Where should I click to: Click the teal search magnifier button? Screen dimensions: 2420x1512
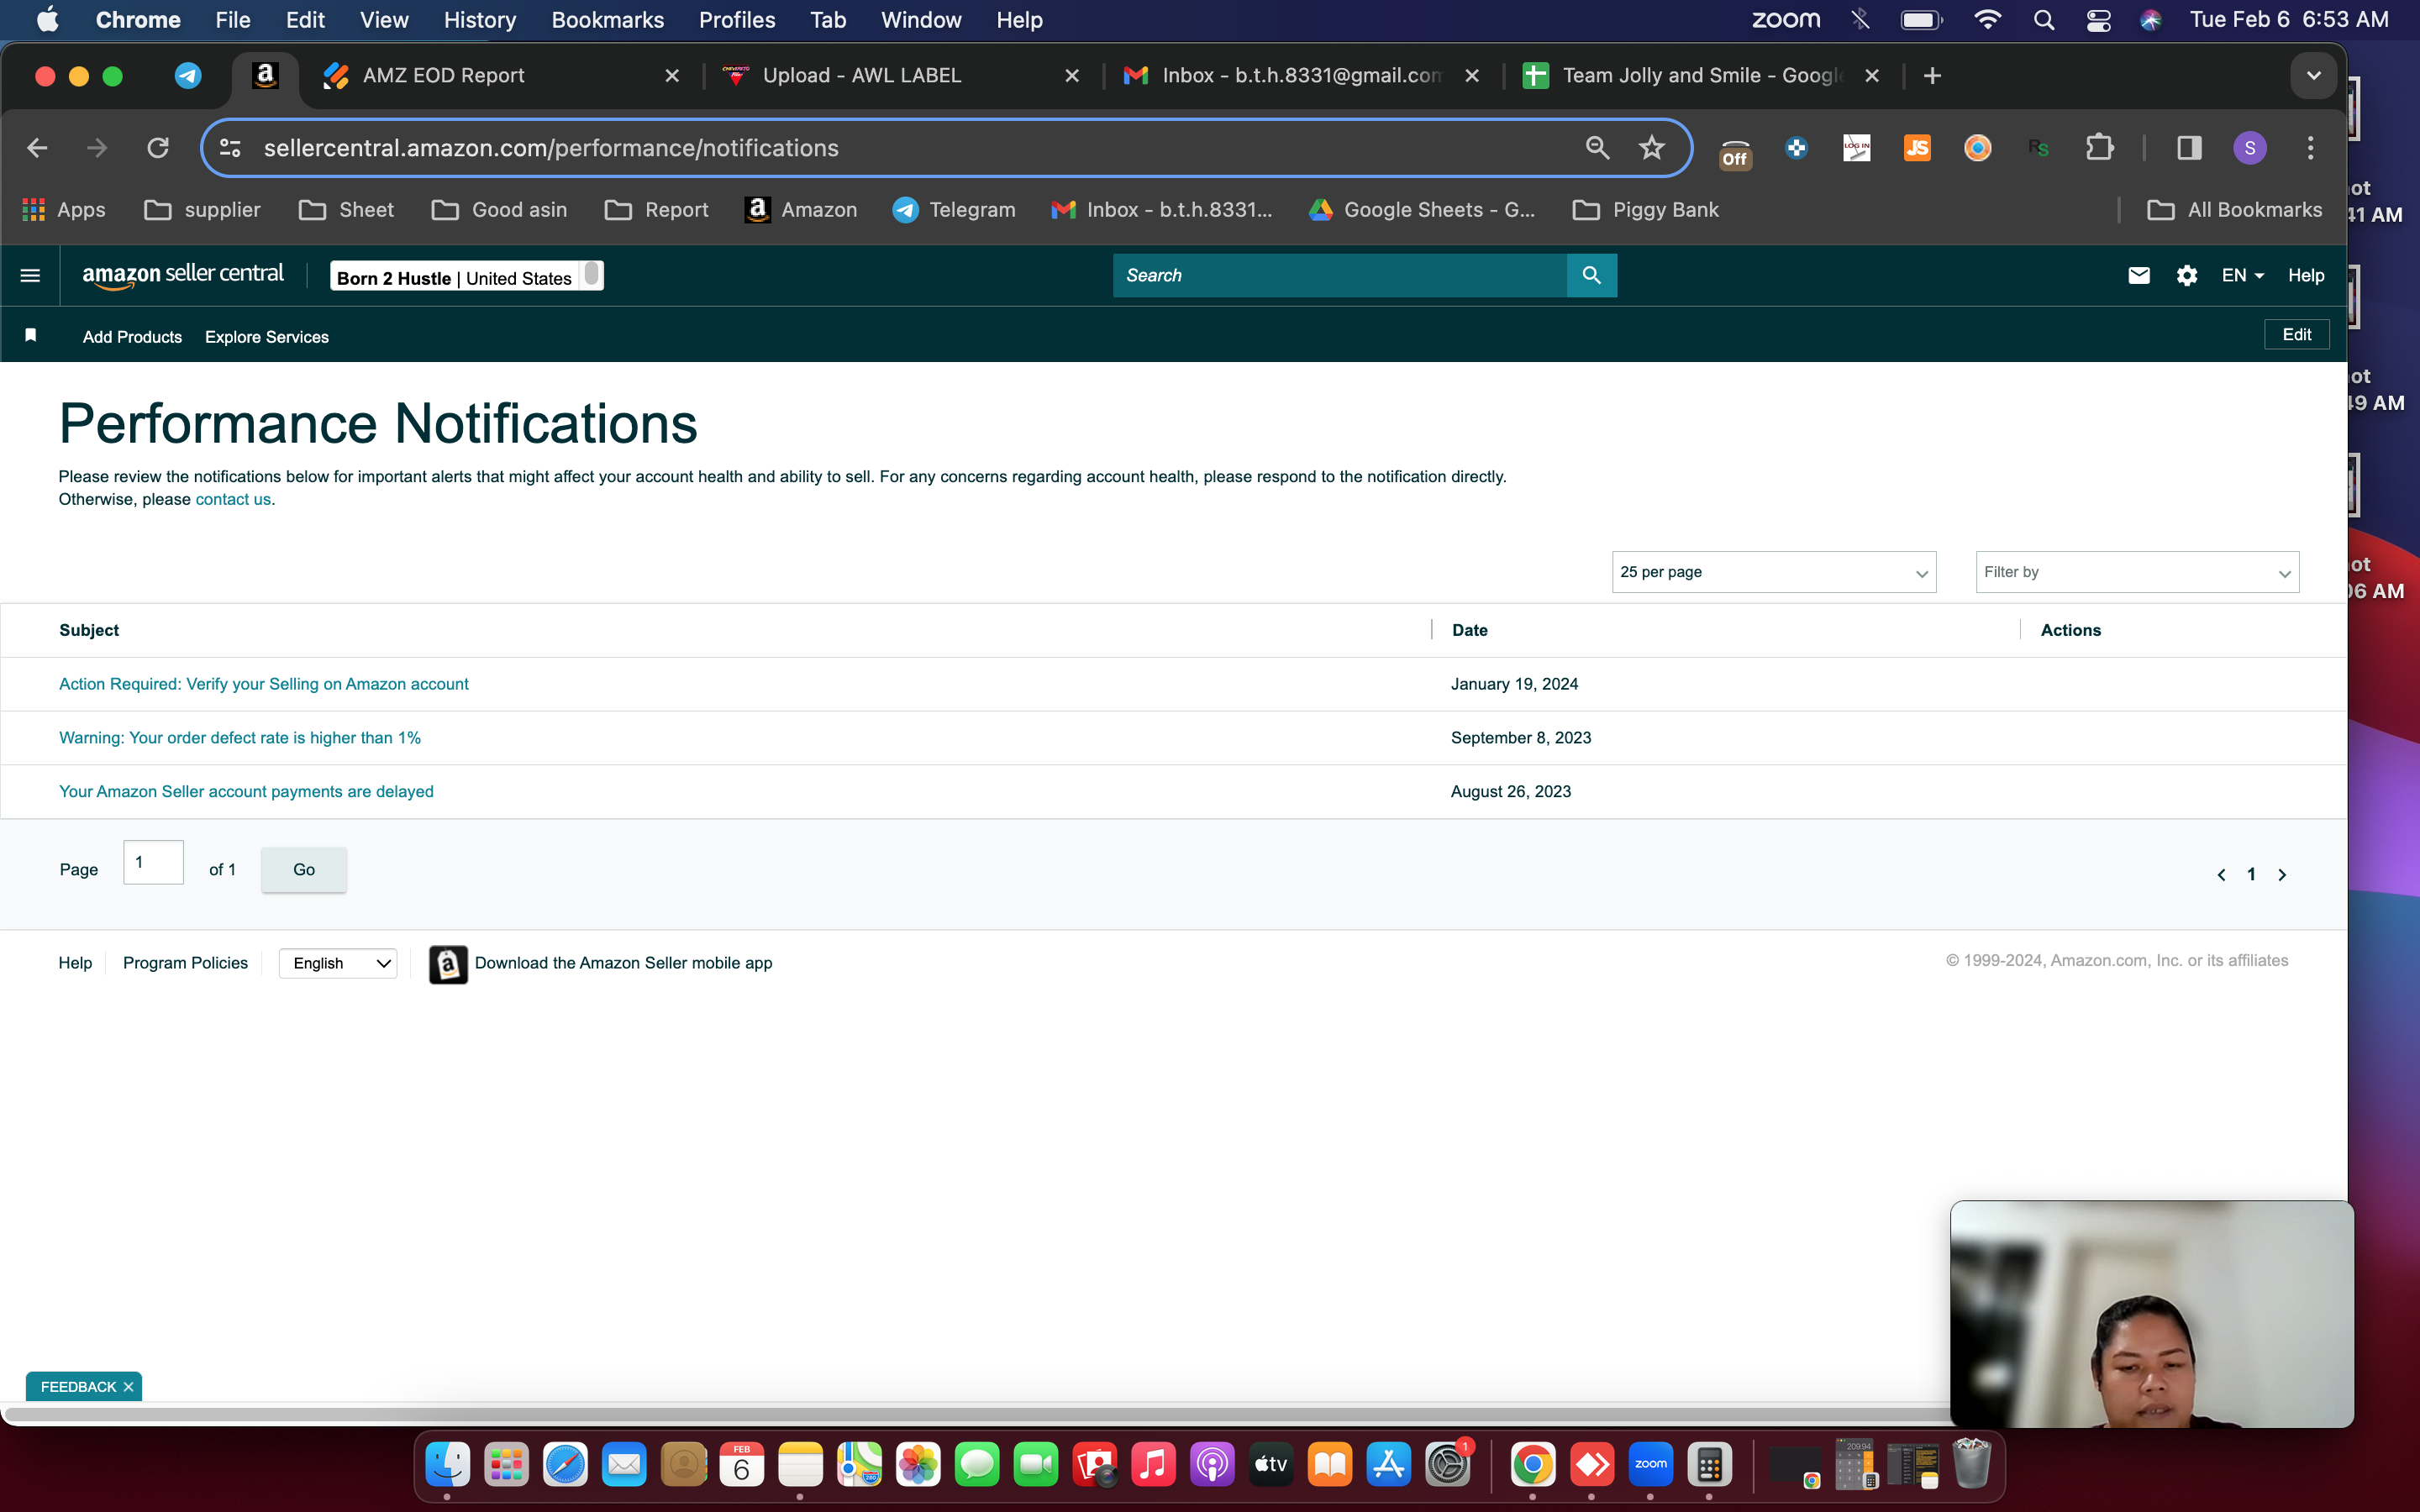pyautogui.click(x=1591, y=275)
